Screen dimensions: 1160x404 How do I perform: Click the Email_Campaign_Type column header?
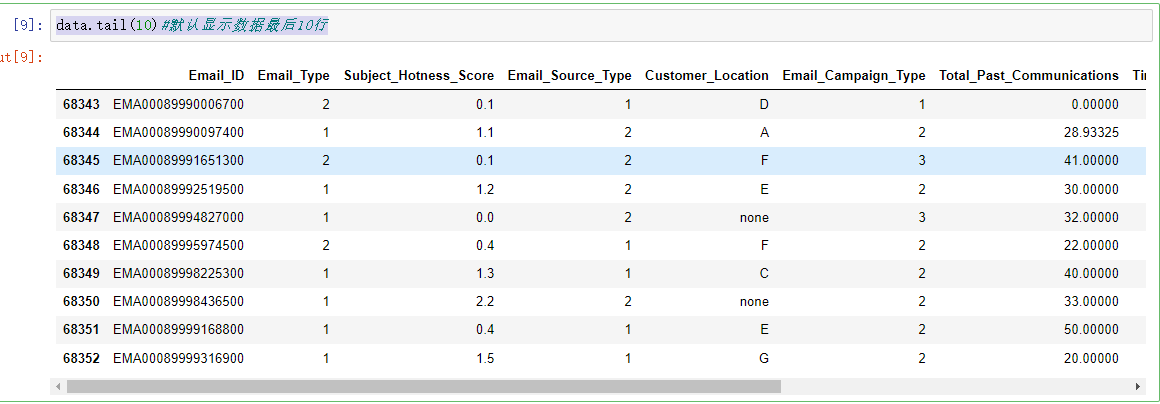pos(853,75)
